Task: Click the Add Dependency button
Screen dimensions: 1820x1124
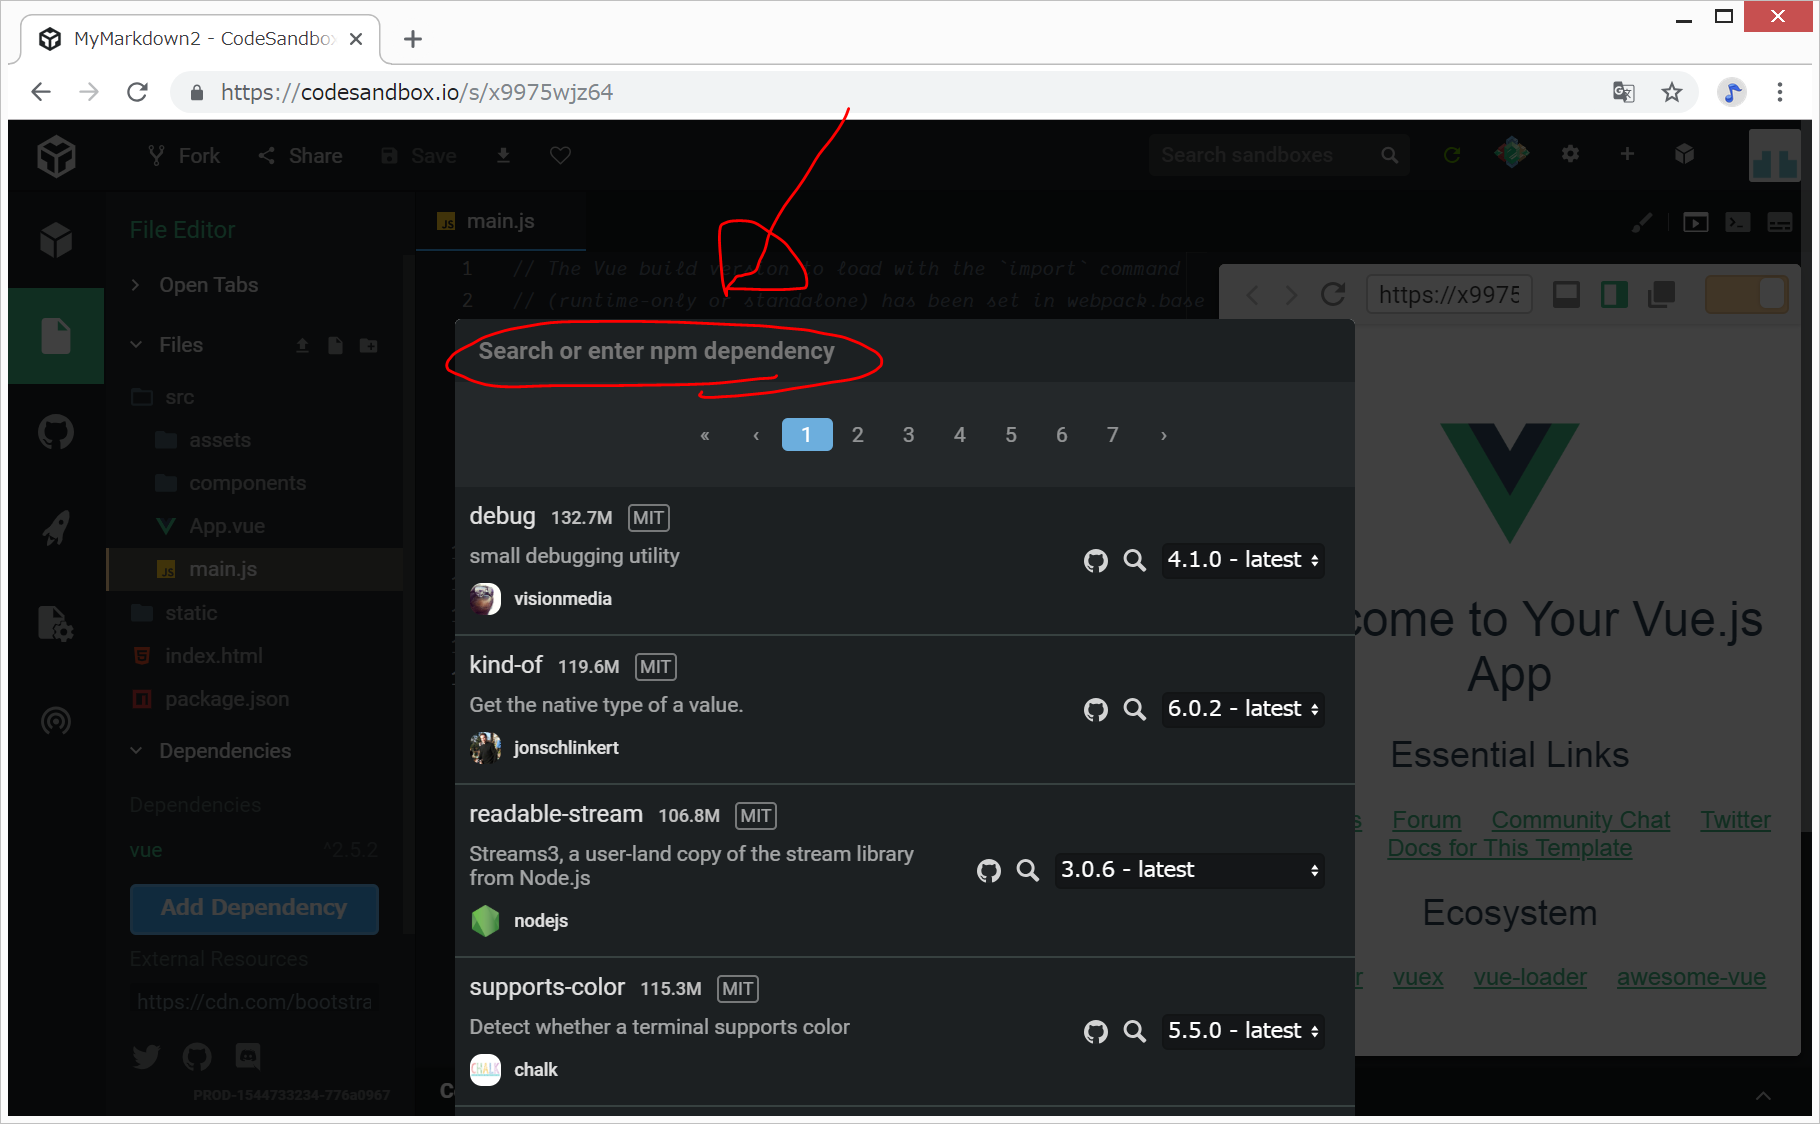Action: pyautogui.click(x=254, y=908)
